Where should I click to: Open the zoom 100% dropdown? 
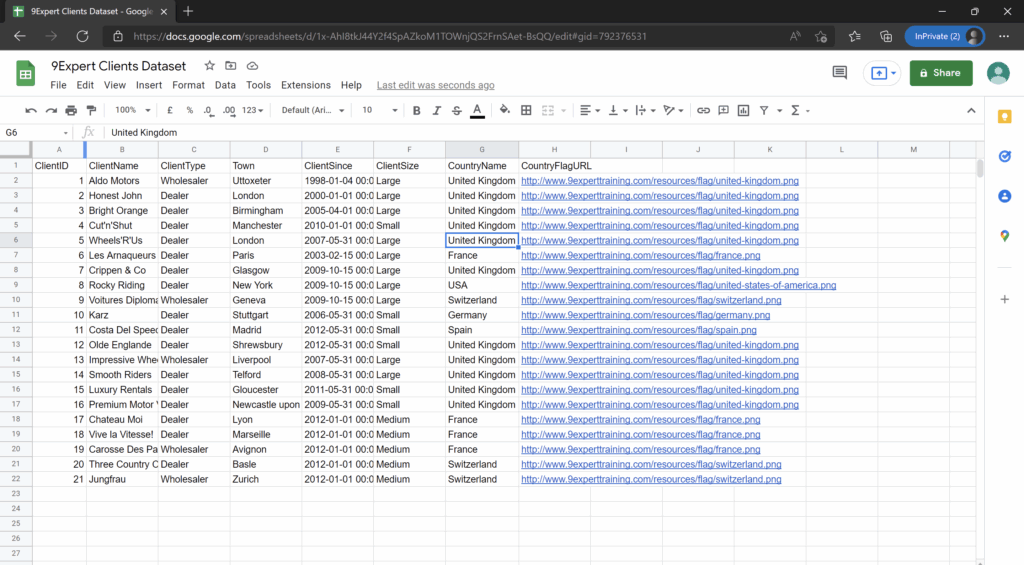[x=131, y=110]
